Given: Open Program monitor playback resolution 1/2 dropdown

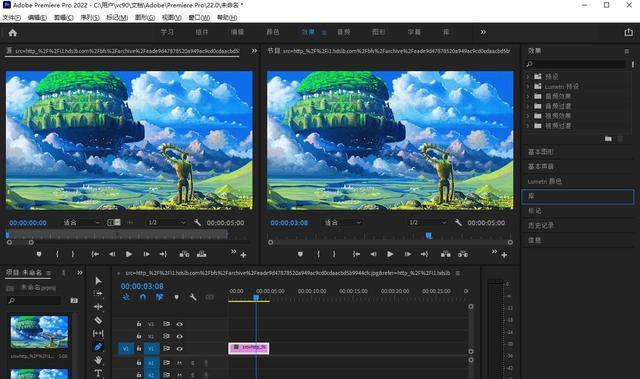Looking at the screenshot, I should pyautogui.click(x=428, y=223).
